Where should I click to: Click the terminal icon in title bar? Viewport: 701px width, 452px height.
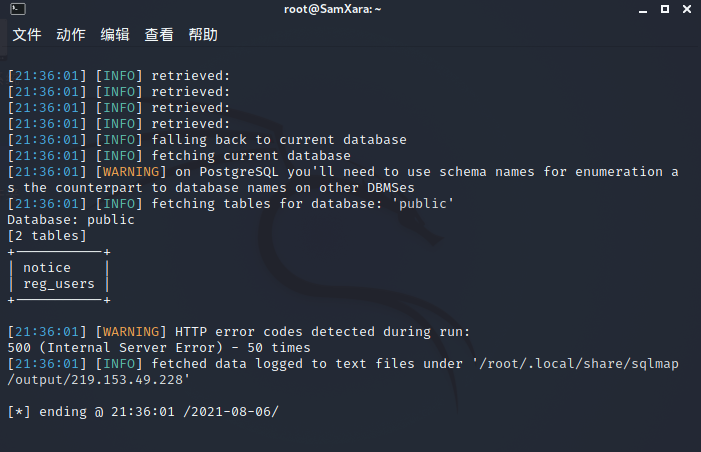[18, 9]
